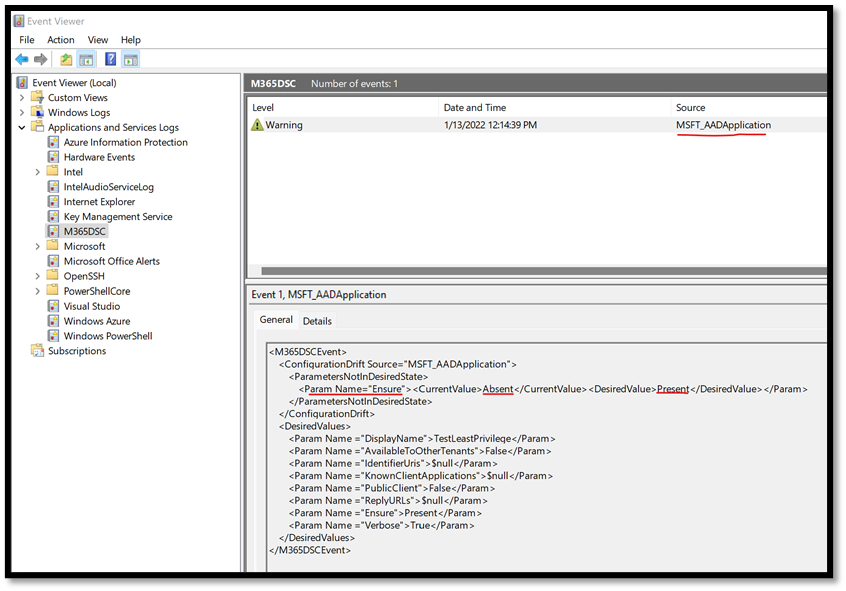Expand the Windows Logs node
This screenshot has height=591, width=846.
coord(22,112)
